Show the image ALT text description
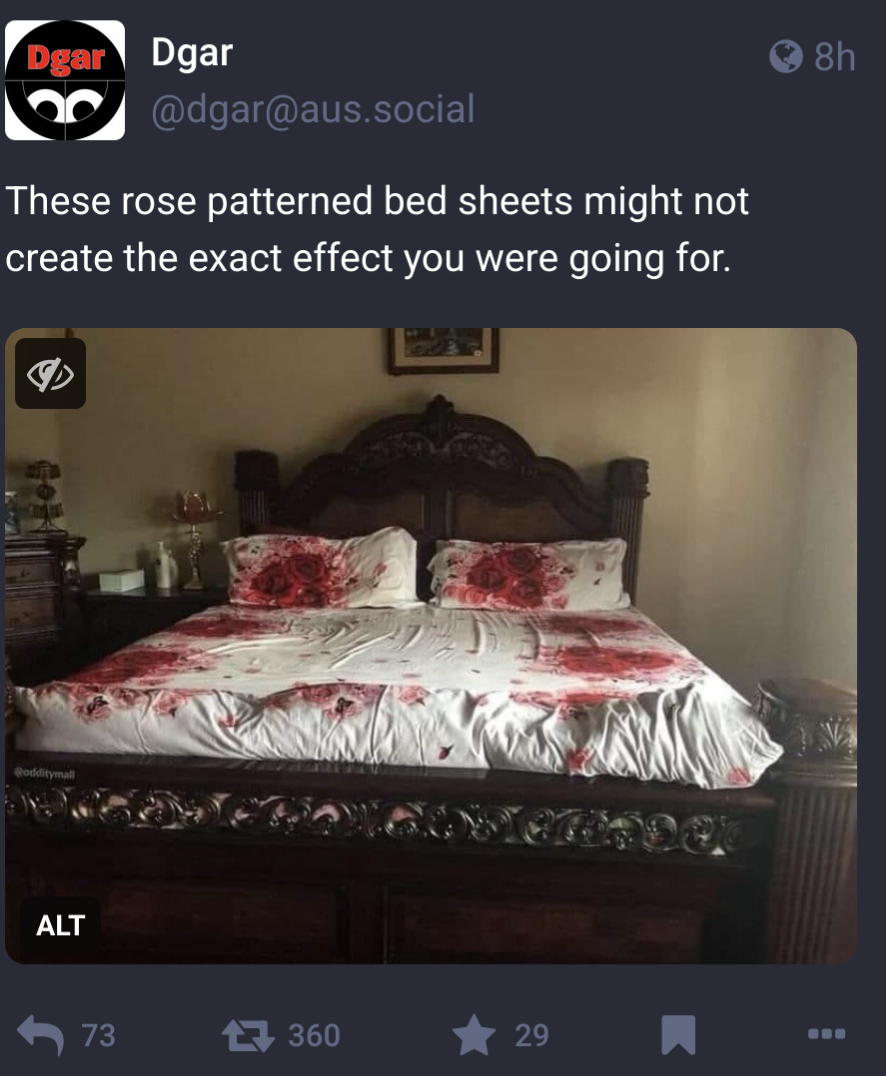Viewport: 886px width, 1076px height. (60, 925)
